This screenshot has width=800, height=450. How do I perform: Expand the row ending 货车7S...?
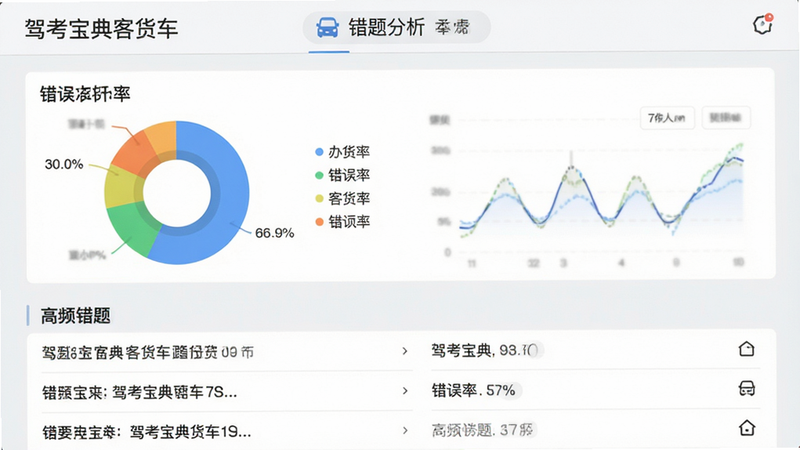[x=405, y=391]
